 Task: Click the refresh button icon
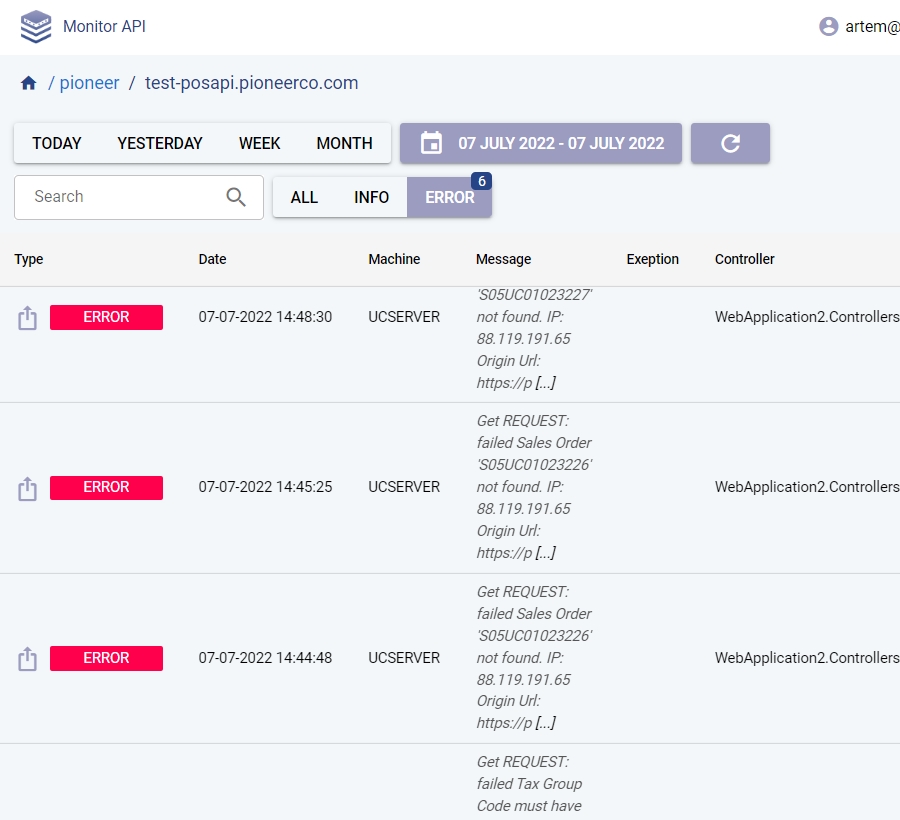(730, 143)
